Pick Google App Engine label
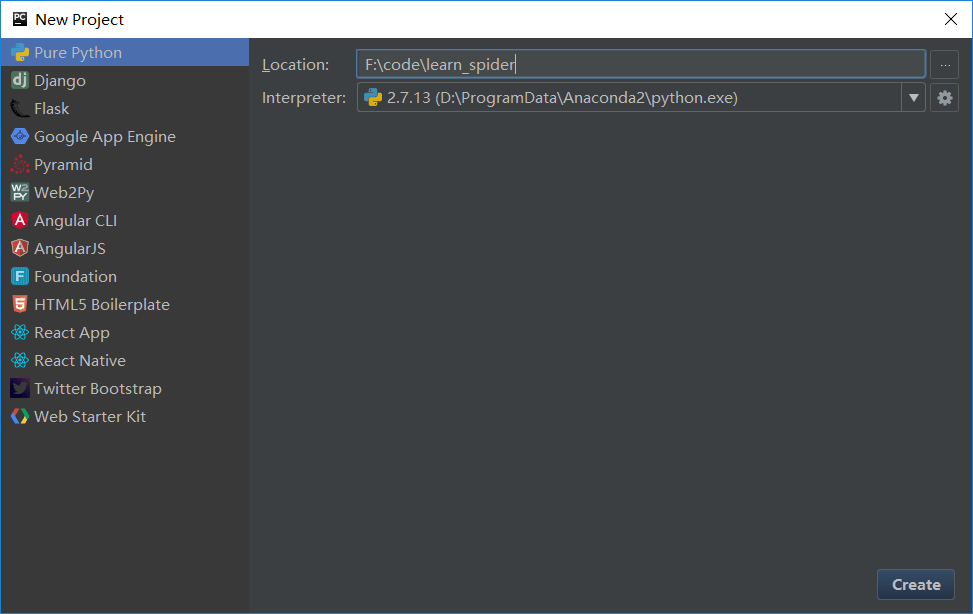The height and width of the screenshot is (614, 973). tap(105, 137)
